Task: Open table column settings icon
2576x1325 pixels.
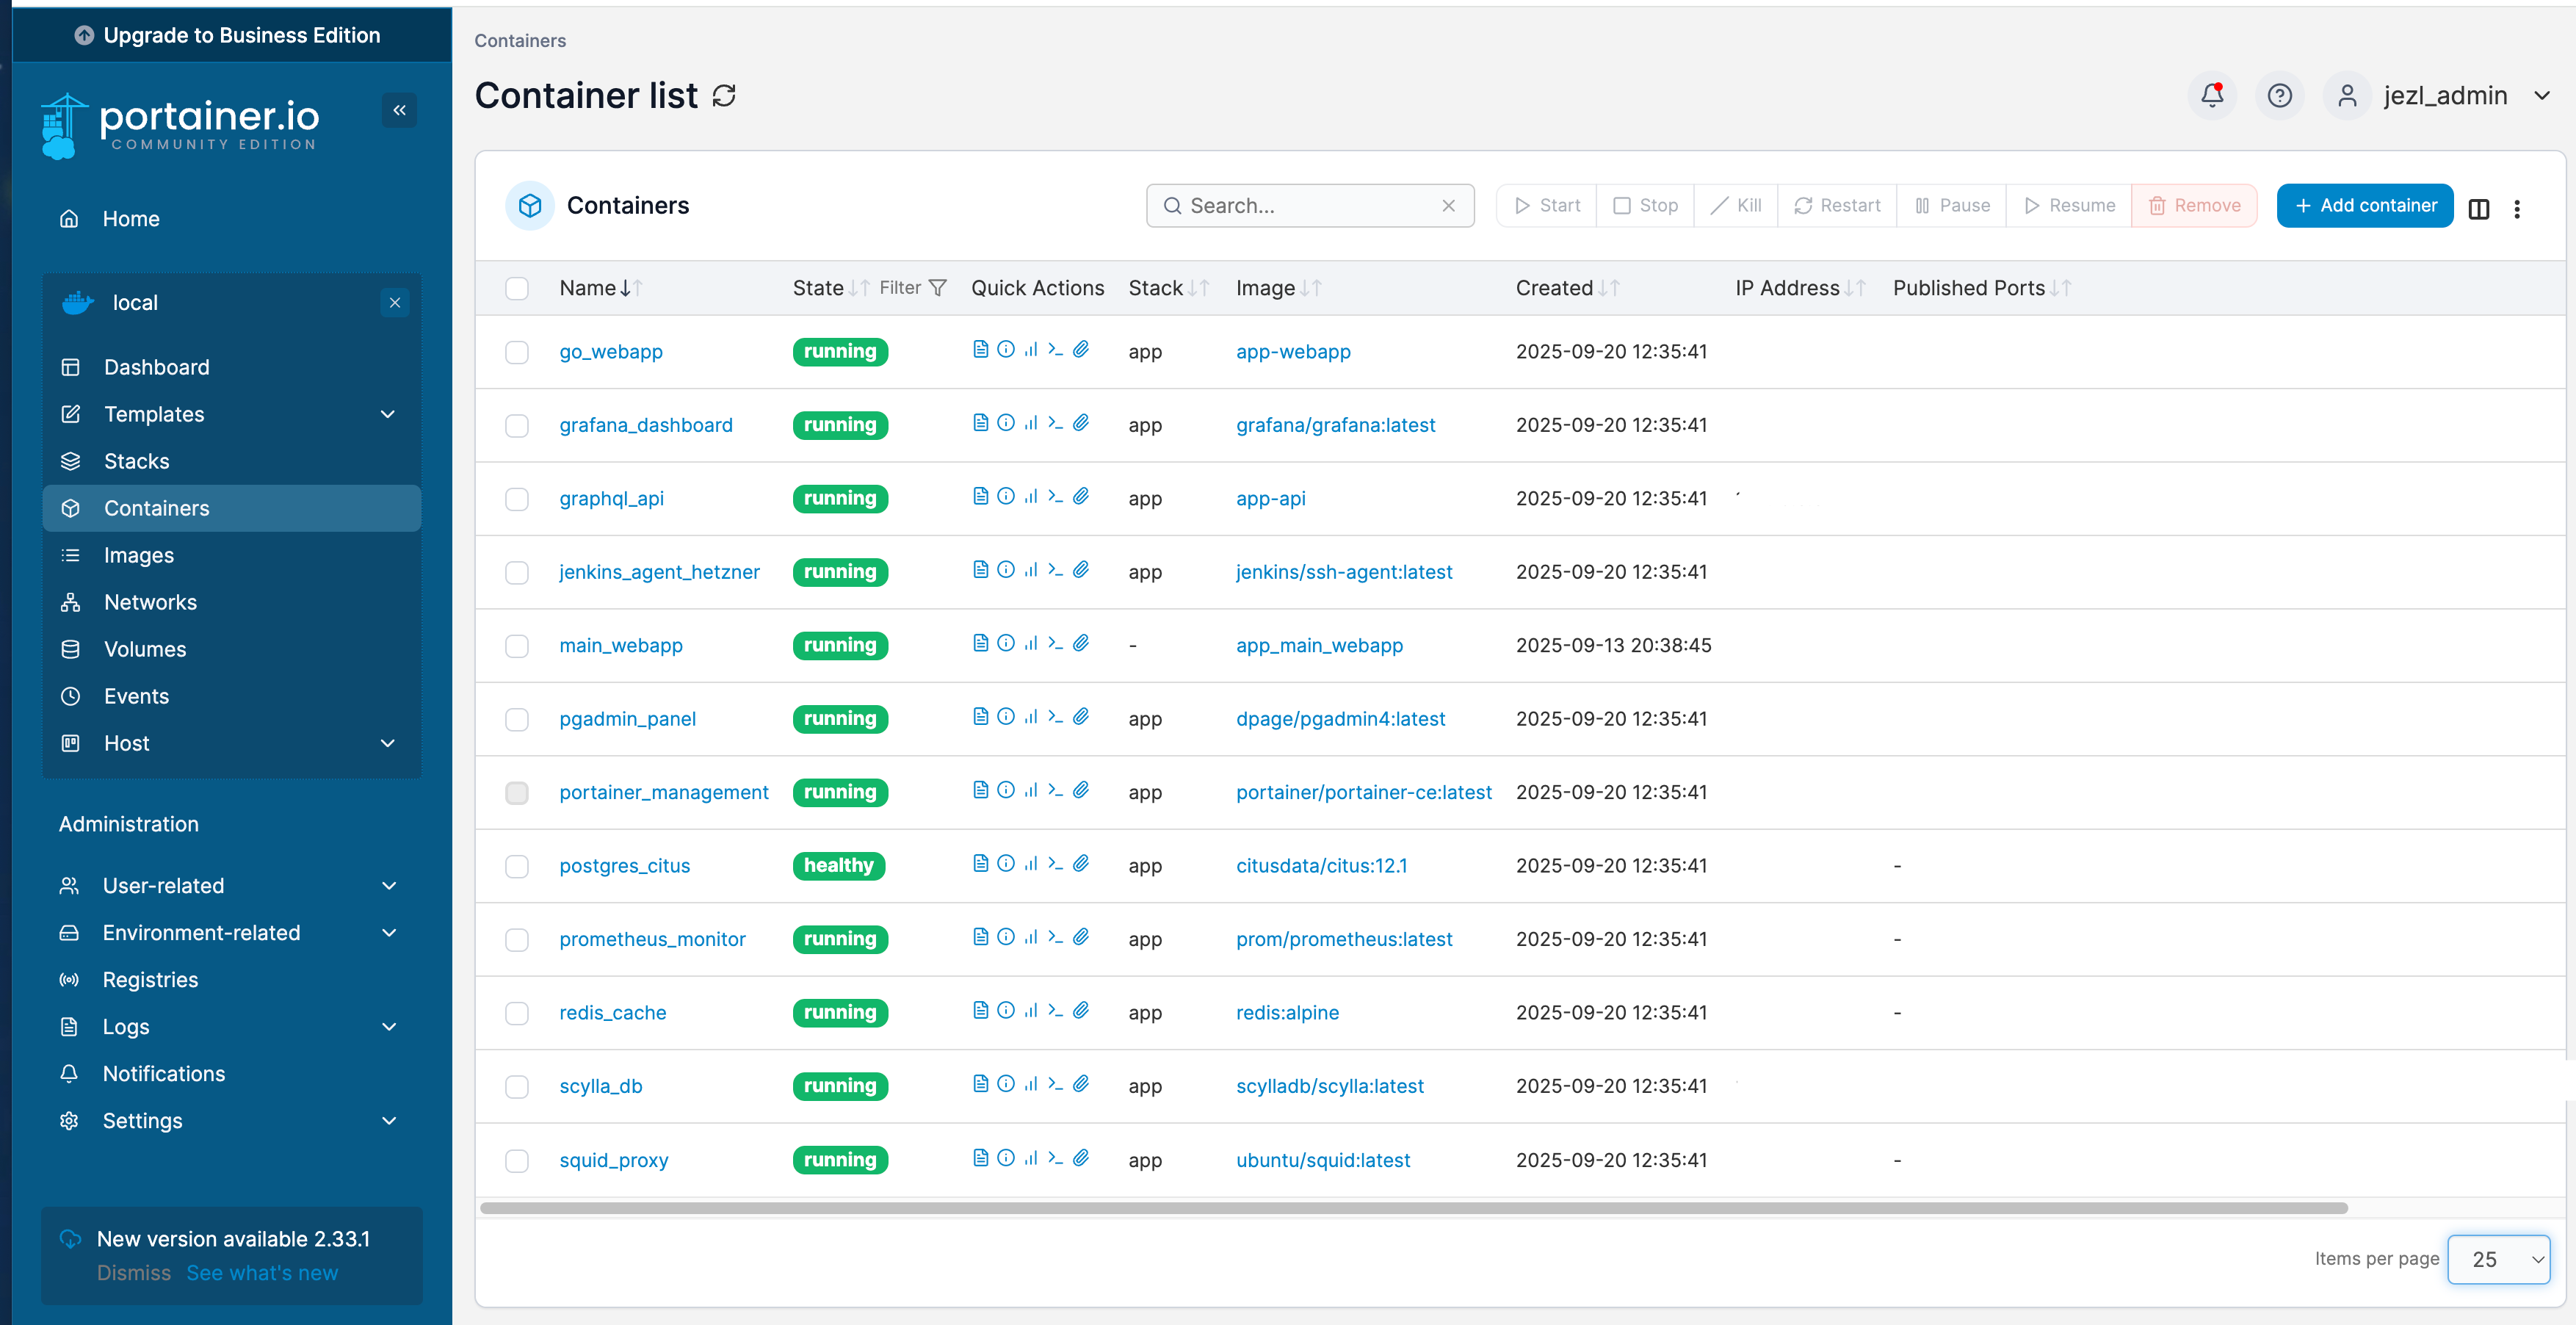Action: pyautogui.click(x=2478, y=208)
